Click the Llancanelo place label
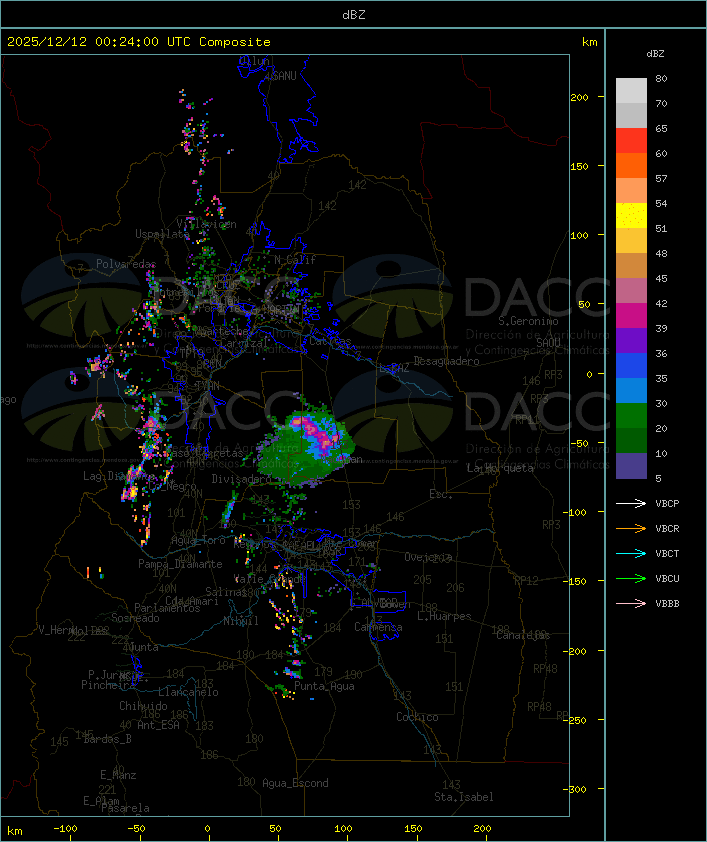 pyautogui.click(x=188, y=693)
